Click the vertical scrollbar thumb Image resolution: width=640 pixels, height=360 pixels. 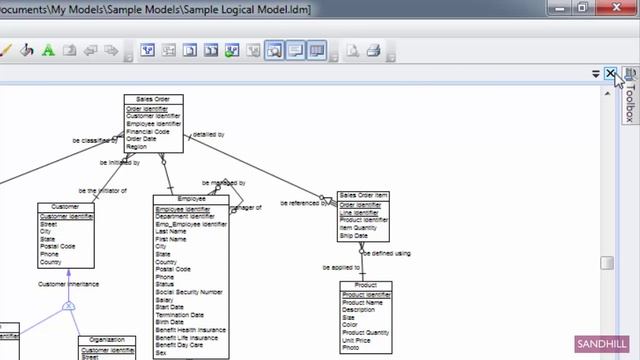(607, 263)
